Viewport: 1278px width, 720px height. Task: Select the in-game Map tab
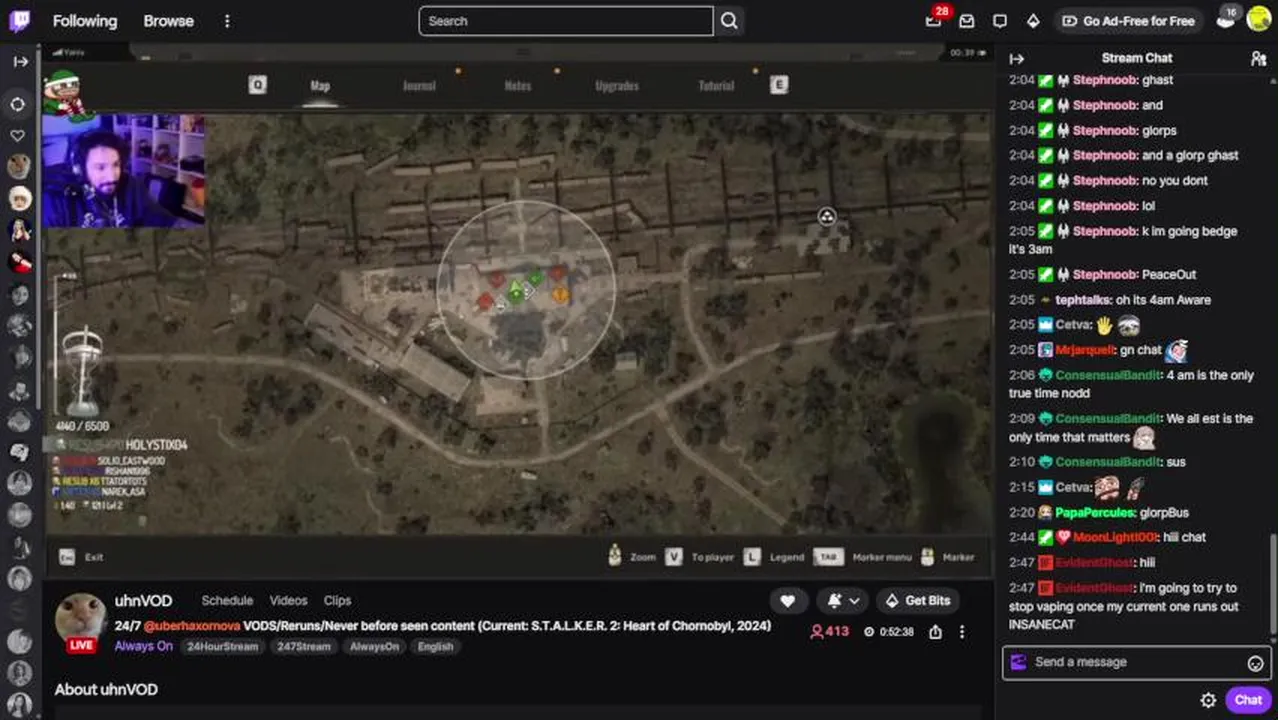tap(320, 86)
